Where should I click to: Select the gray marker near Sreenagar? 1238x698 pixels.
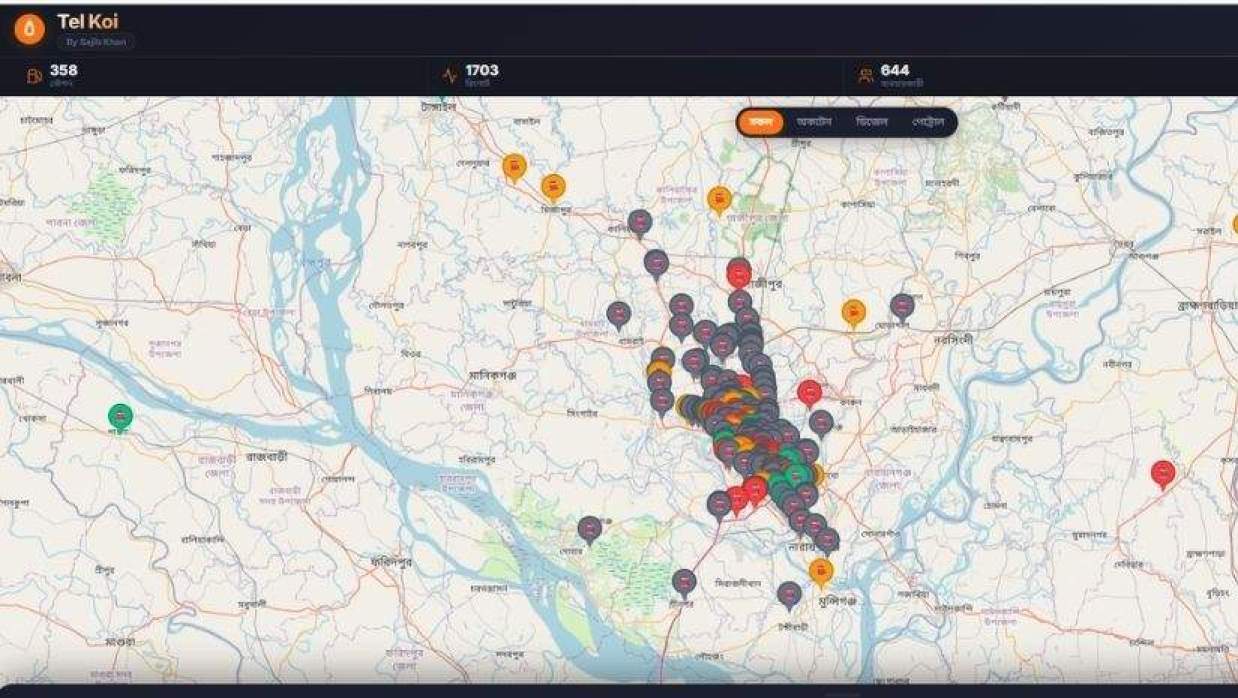click(x=684, y=582)
